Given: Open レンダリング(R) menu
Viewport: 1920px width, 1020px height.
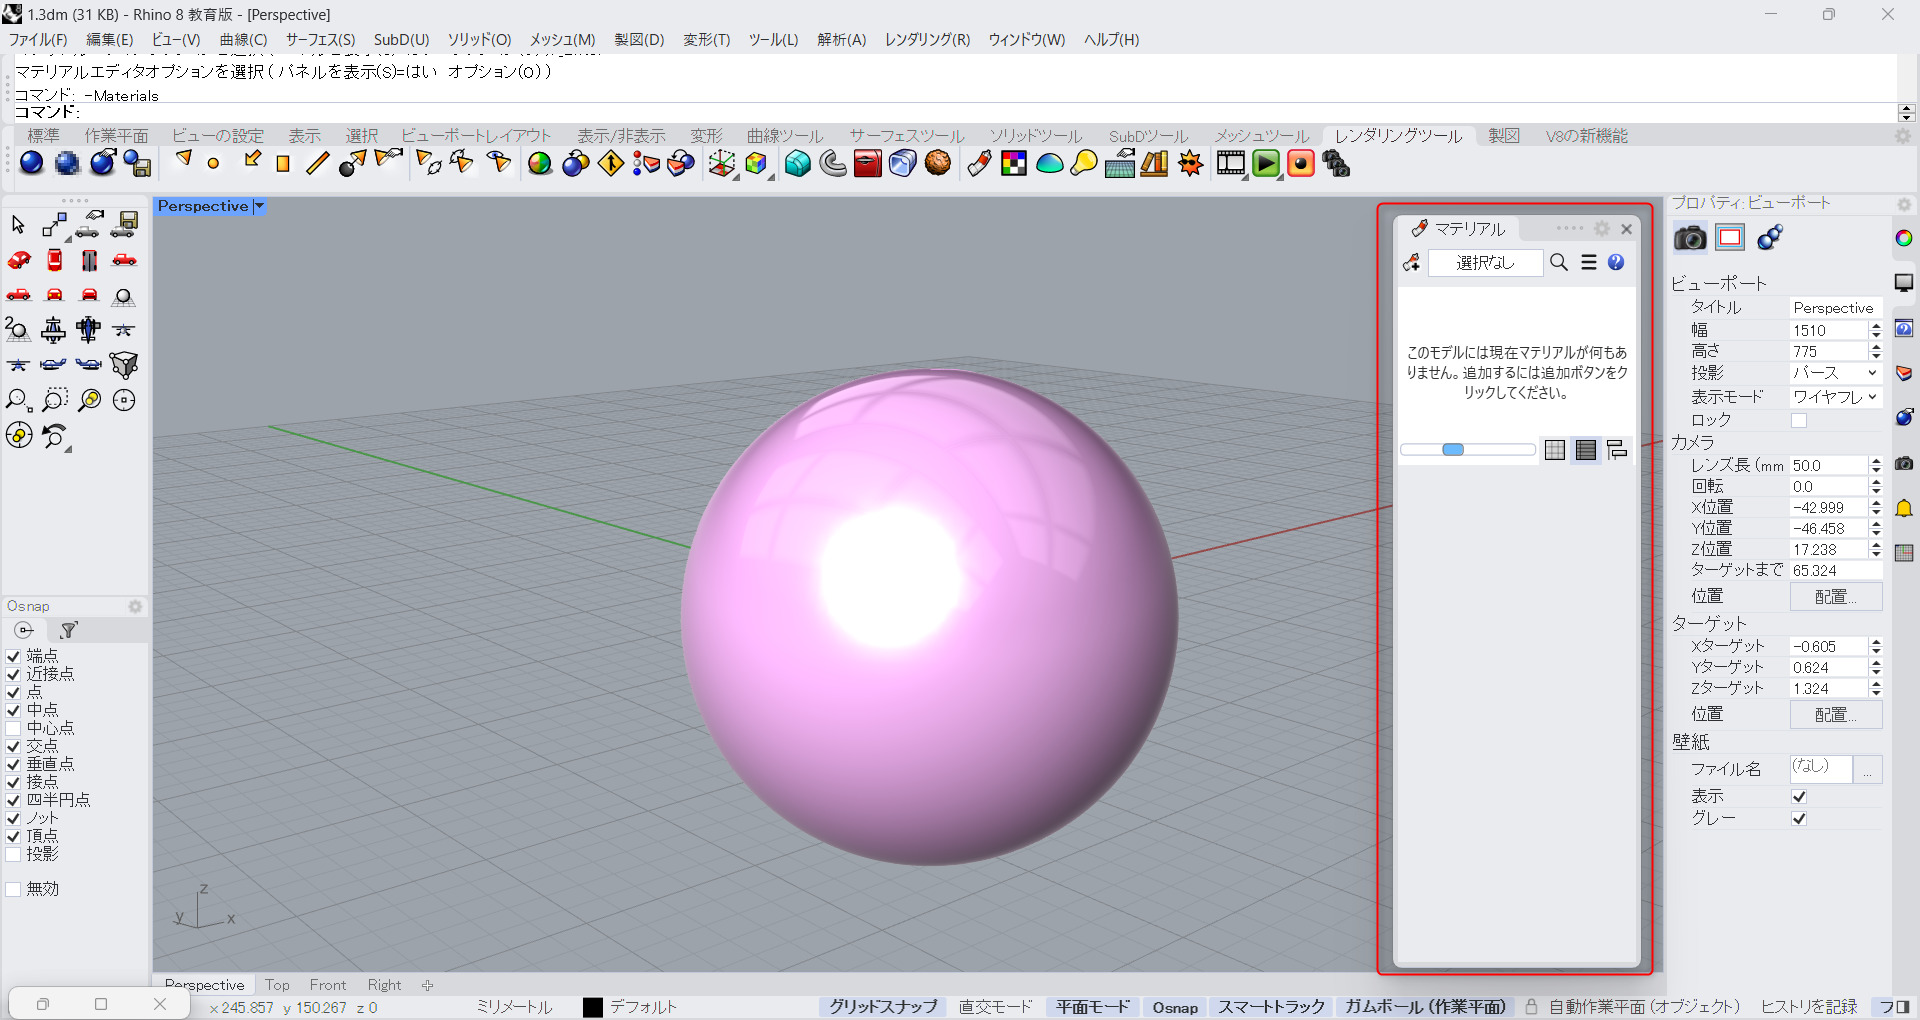Looking at the screenshot, I should coord(927,40).
